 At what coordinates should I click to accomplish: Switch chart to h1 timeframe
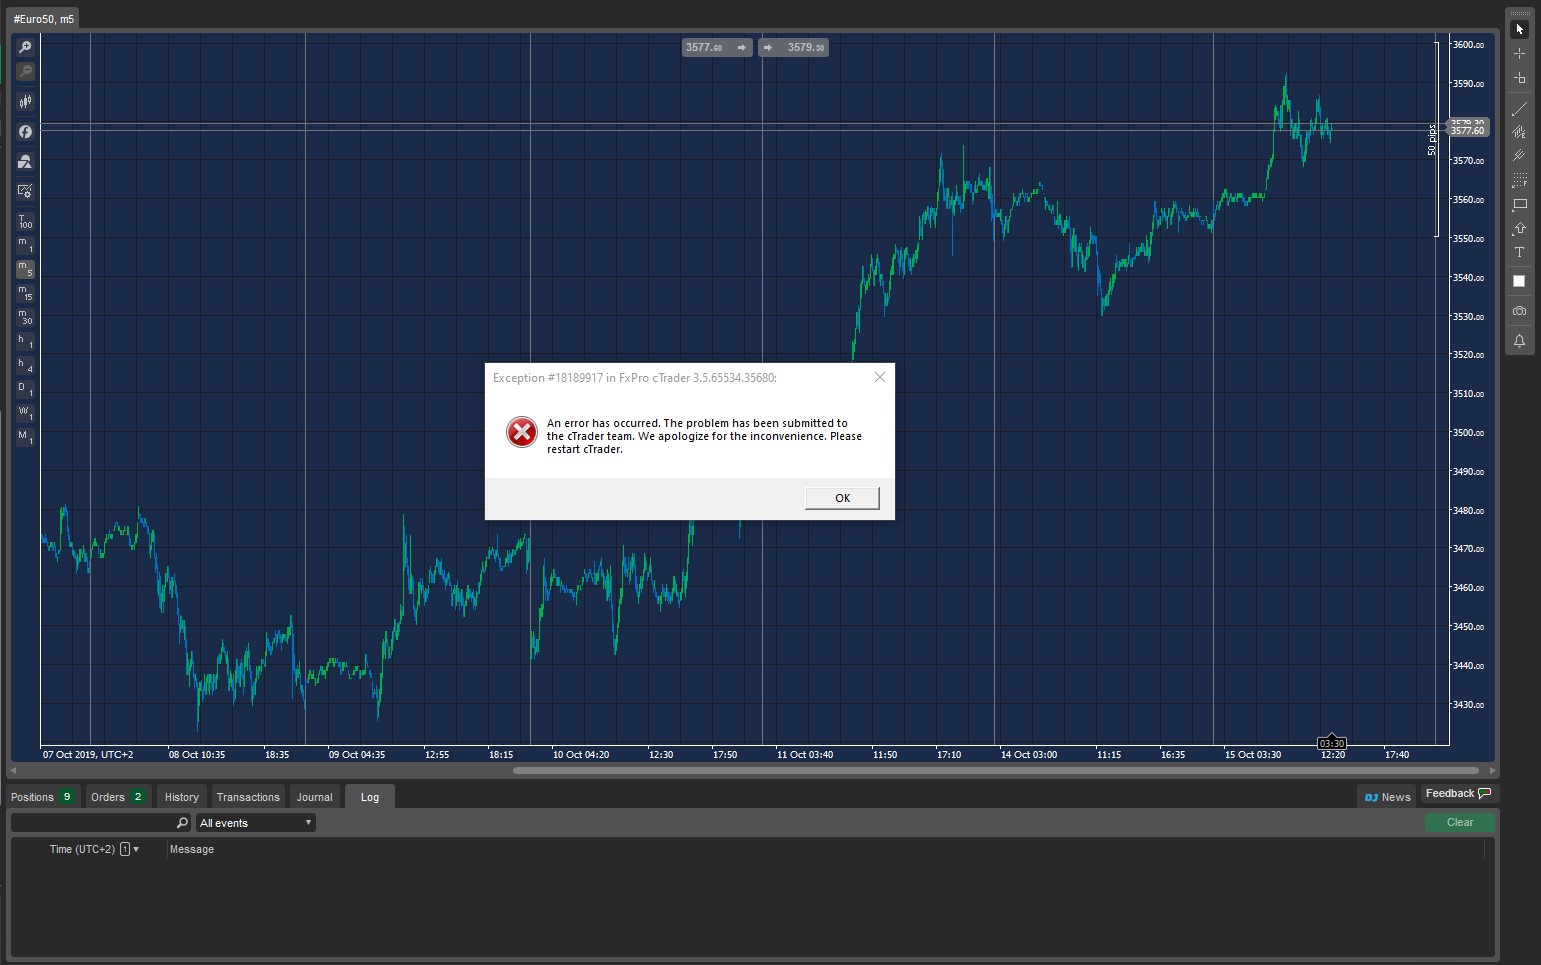coord(25,341)
